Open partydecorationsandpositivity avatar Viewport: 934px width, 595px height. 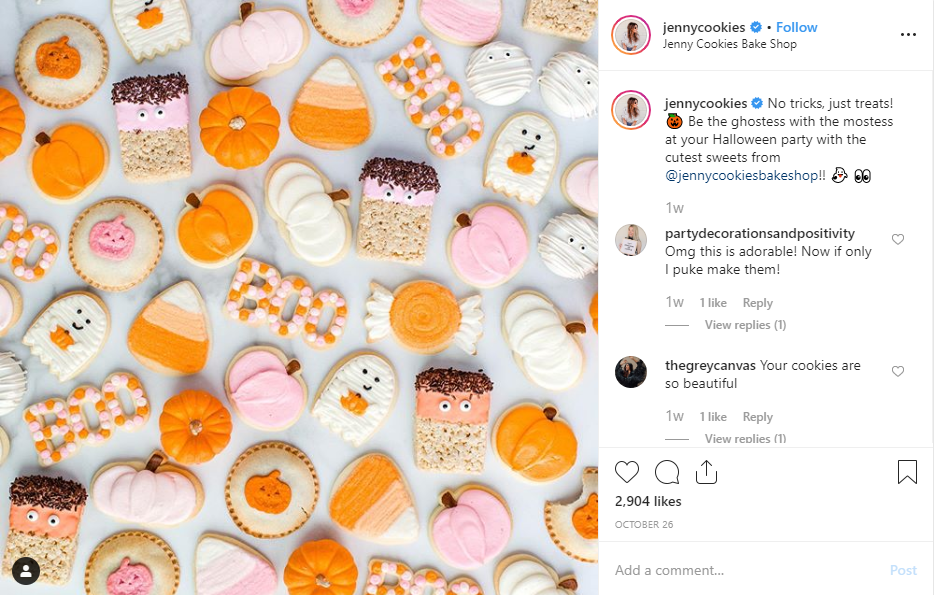point(632,240)
